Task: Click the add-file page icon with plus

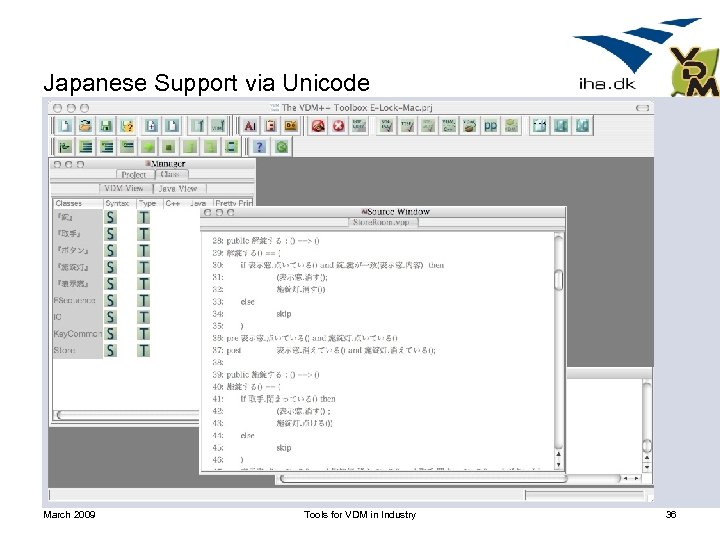Action: click(151, 125)
